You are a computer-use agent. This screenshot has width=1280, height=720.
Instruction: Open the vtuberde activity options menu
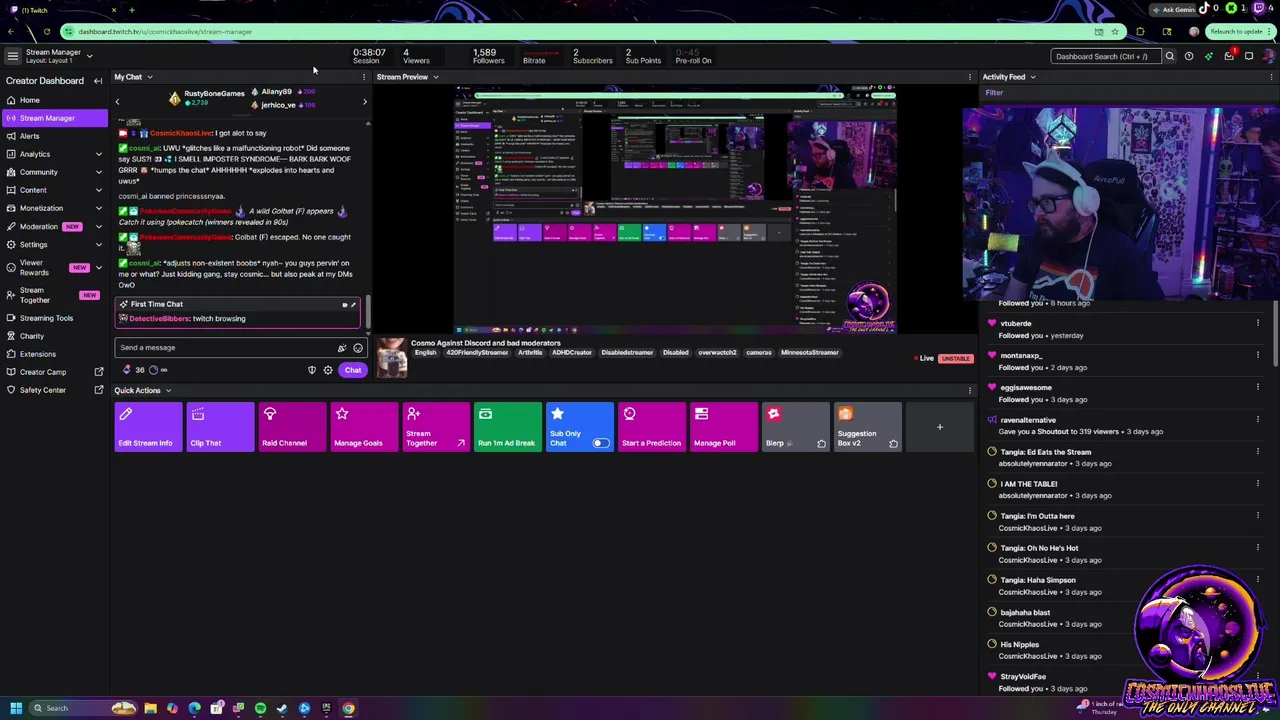pyautogui.click(x=1258, y=323)
